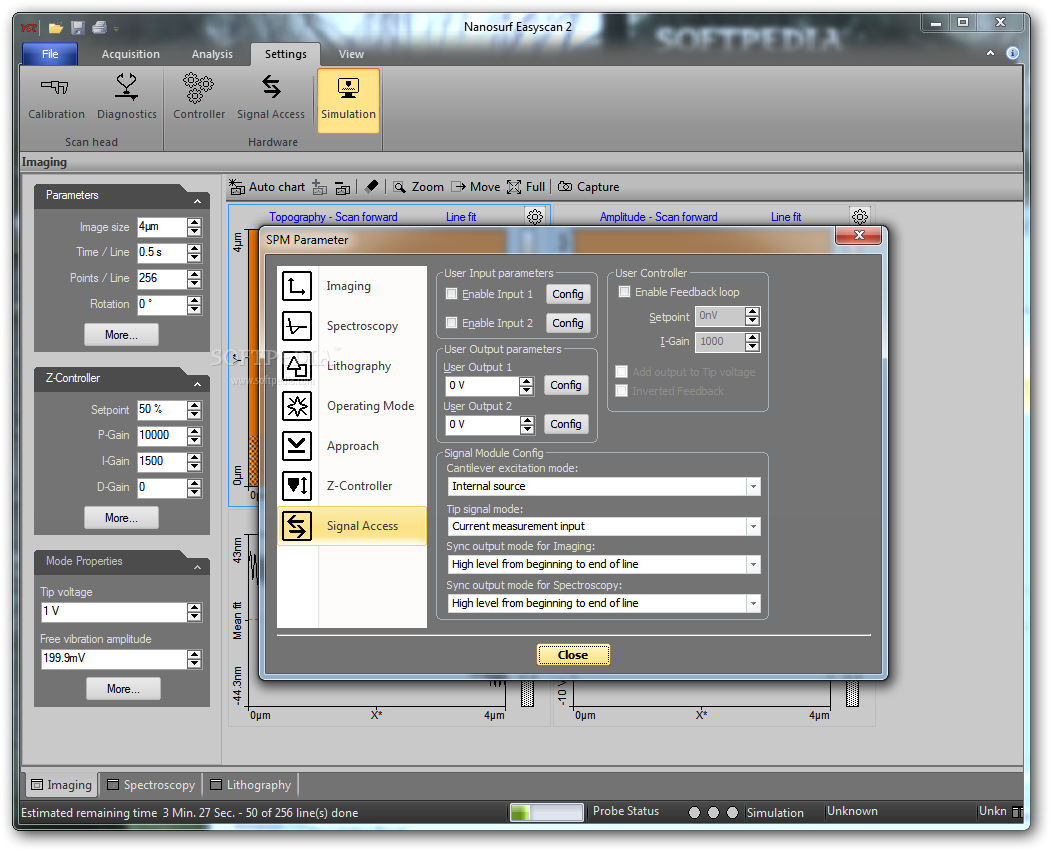Switch to the Analysis ribbon tab

pos(212,54)
